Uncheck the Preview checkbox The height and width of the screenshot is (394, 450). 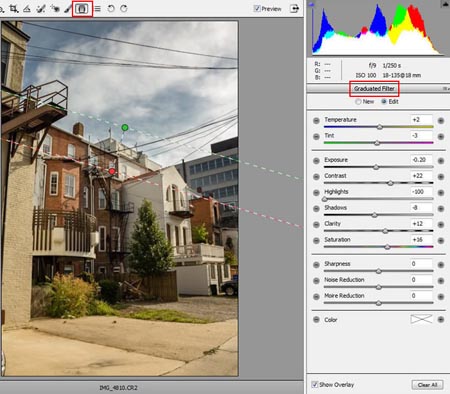(257, 9)
